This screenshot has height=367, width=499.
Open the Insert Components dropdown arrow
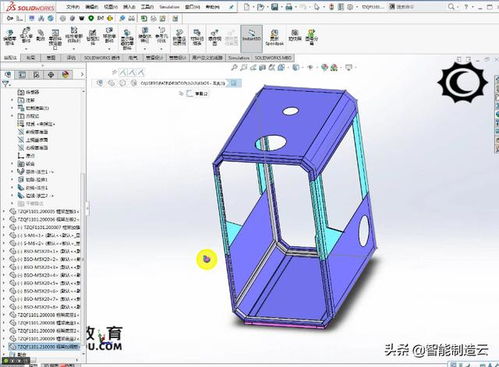tap(26, 49)
